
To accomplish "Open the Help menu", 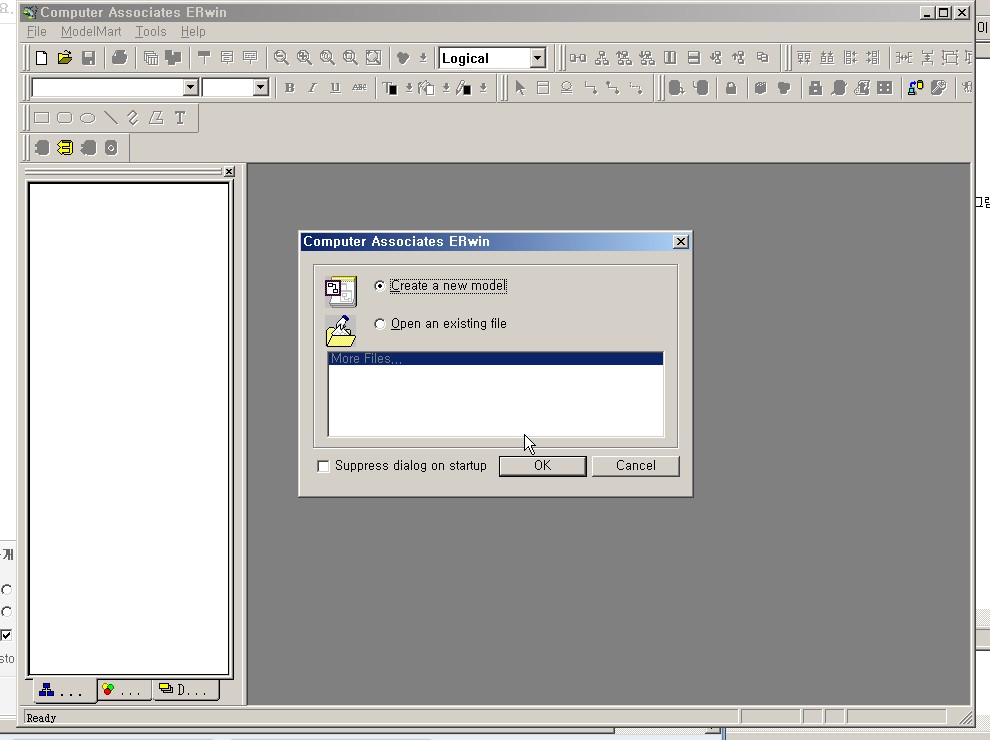I will click(193, 32).
